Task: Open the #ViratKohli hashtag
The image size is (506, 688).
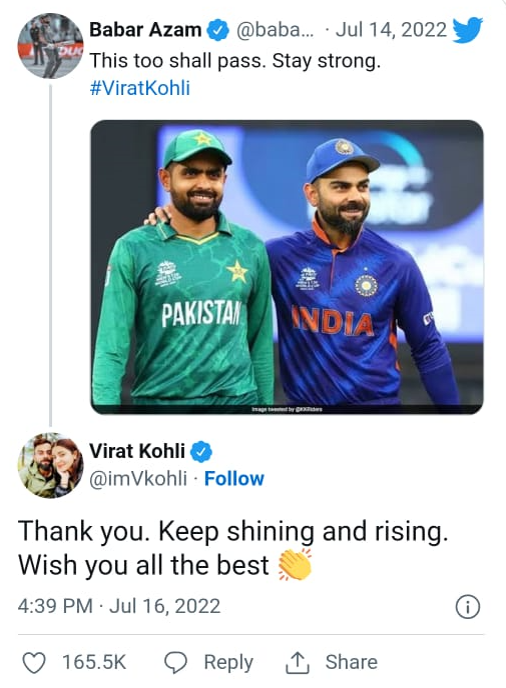Action: (x=140, y=88)
